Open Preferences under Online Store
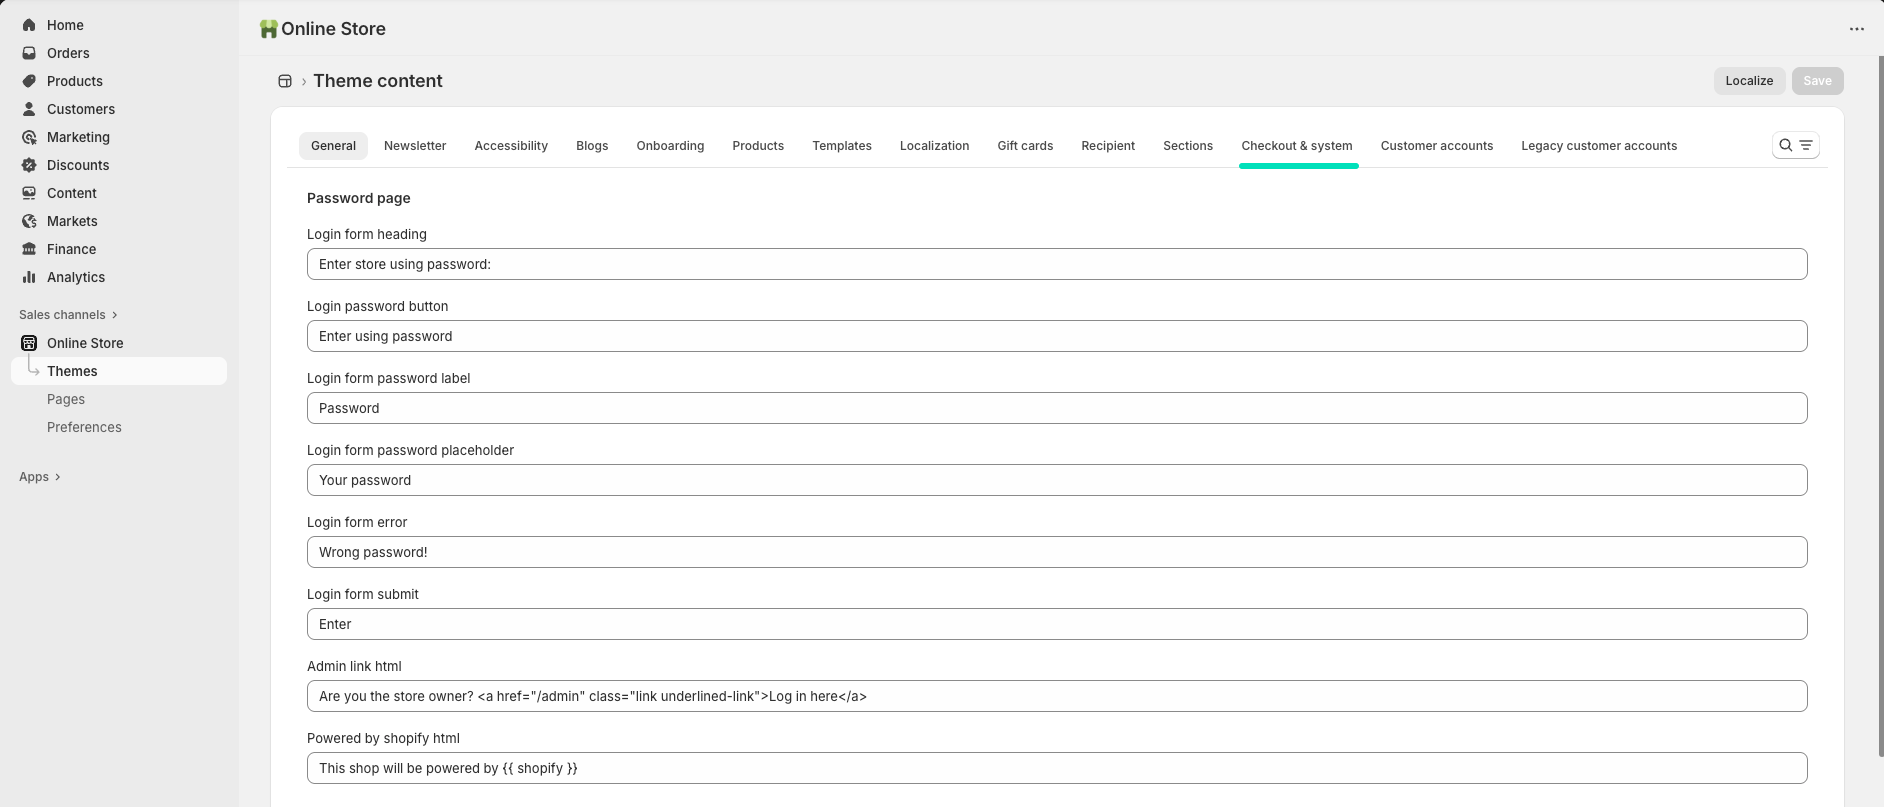 [x=84, y=427]
